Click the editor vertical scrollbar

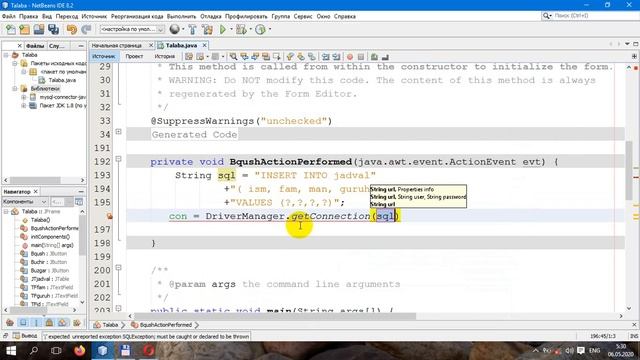(629, 170)
